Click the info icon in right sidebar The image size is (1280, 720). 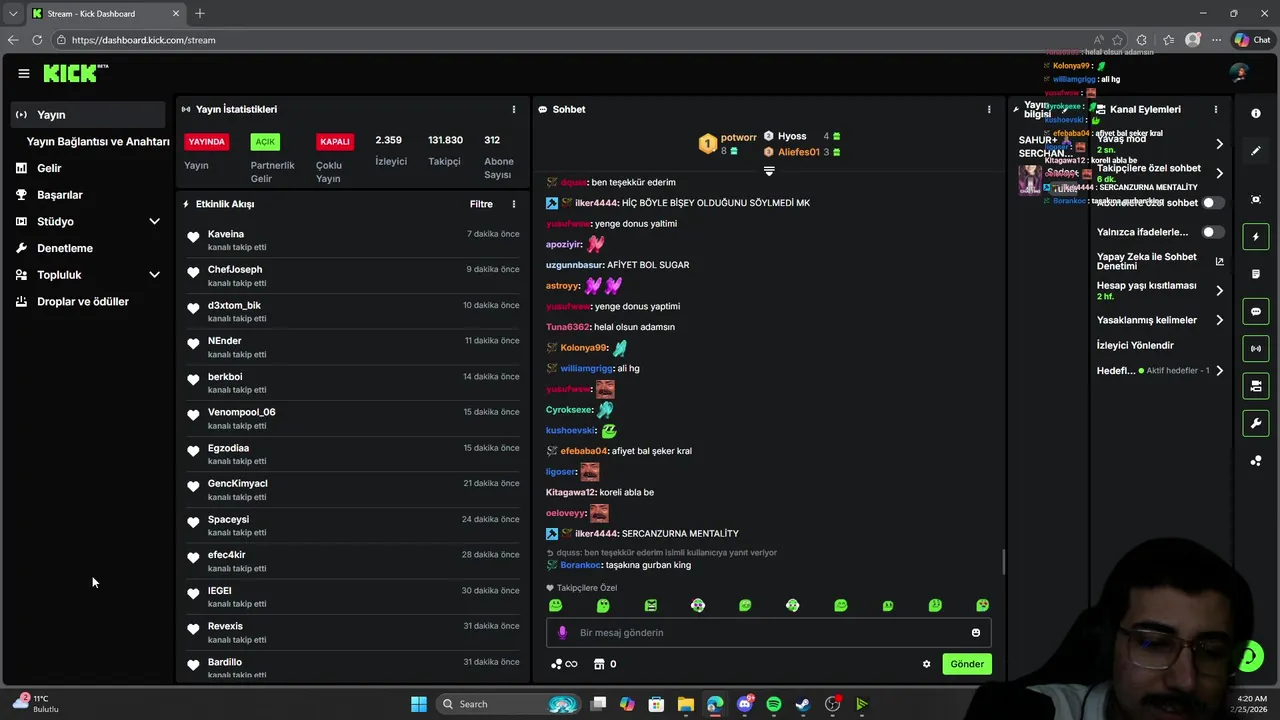click(1256, 113)
